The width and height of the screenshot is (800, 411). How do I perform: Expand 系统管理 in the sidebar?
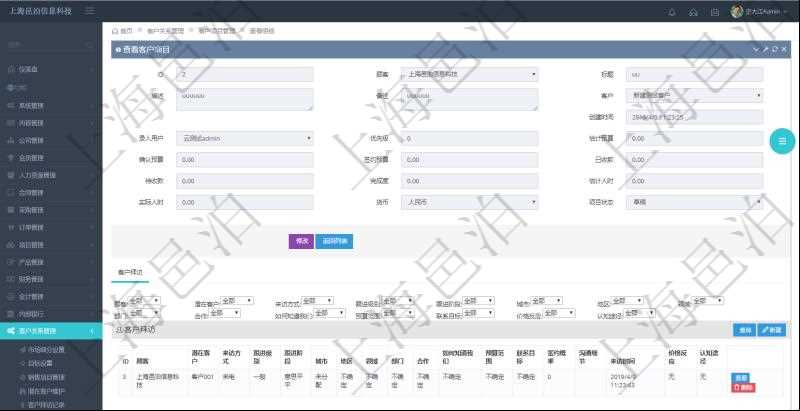point(50,104)
